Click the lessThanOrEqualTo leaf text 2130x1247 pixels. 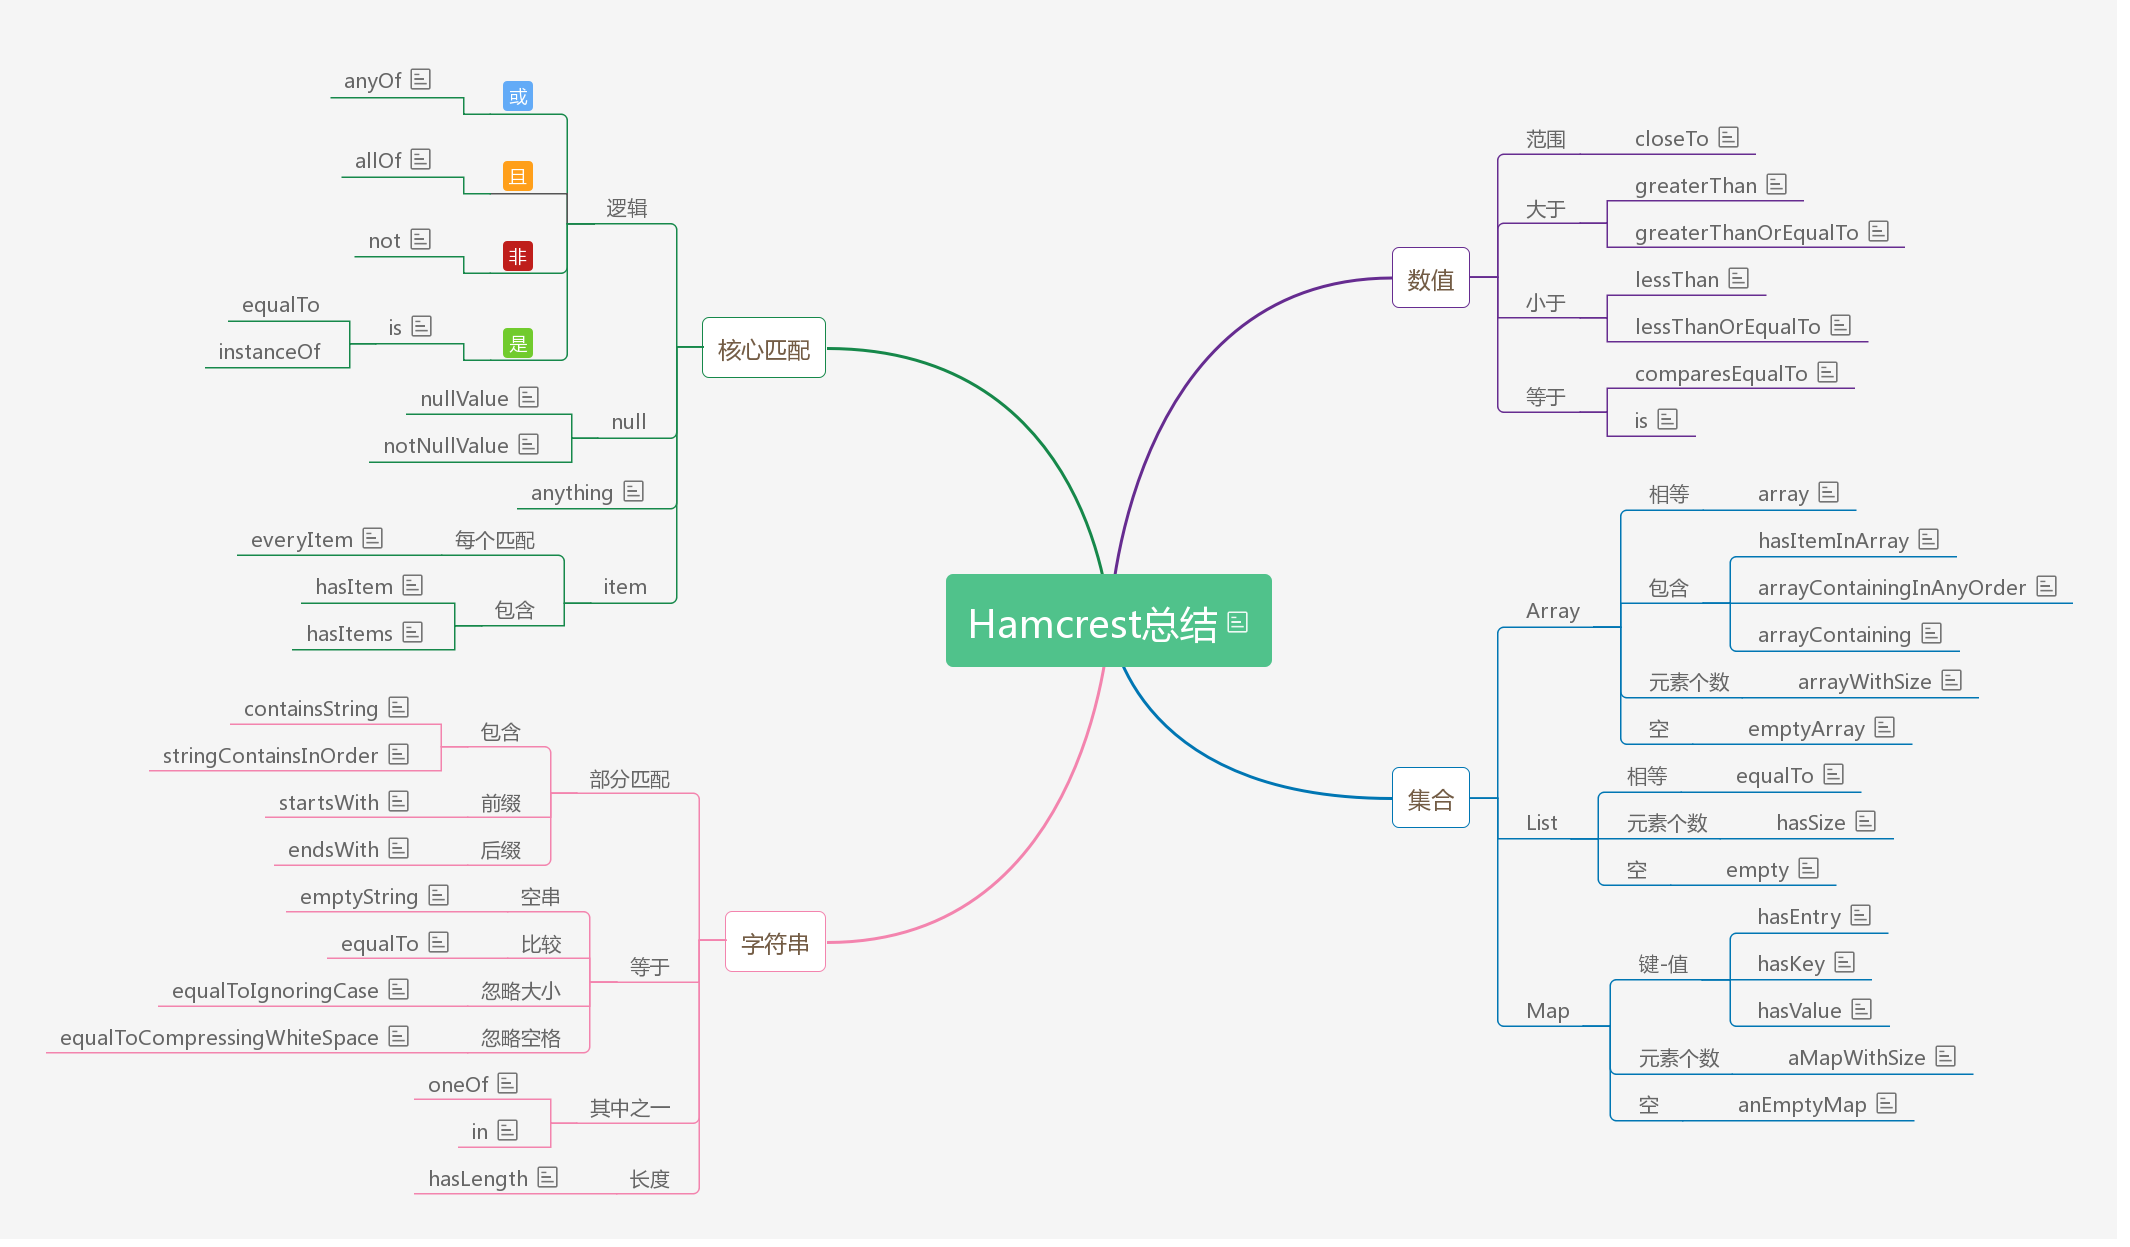(x=1728, y=327)
